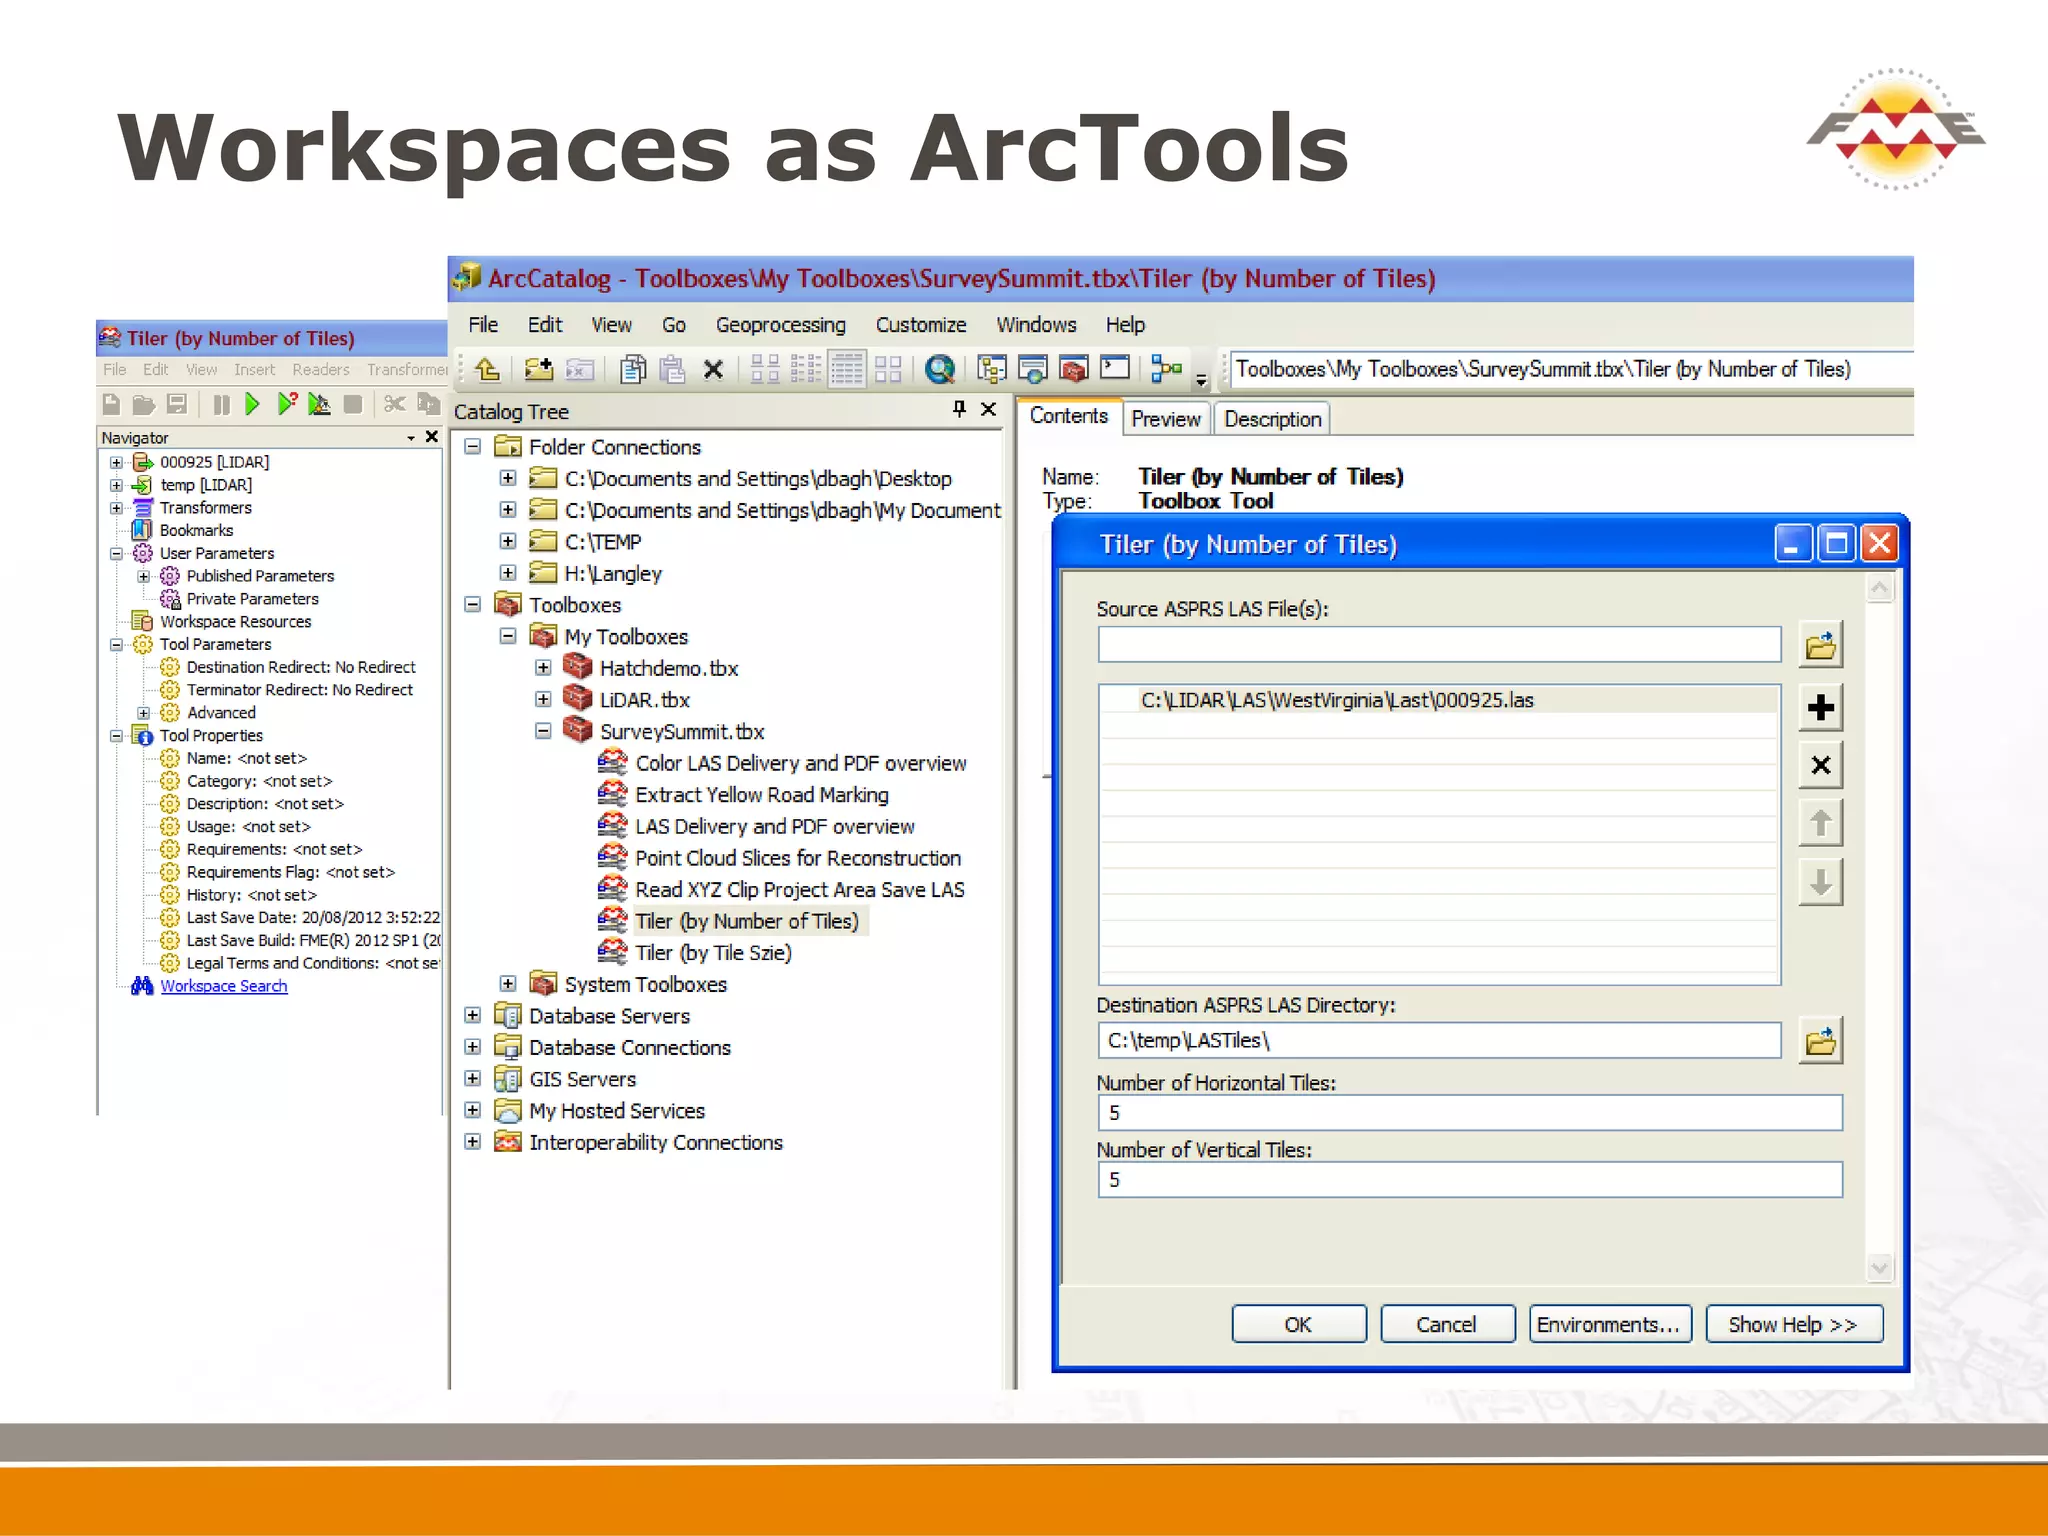The width and height of the screenshot is (2048, 1536).
Task: Pin the Catalog Tree panel
Action: [x=959, y=409]
